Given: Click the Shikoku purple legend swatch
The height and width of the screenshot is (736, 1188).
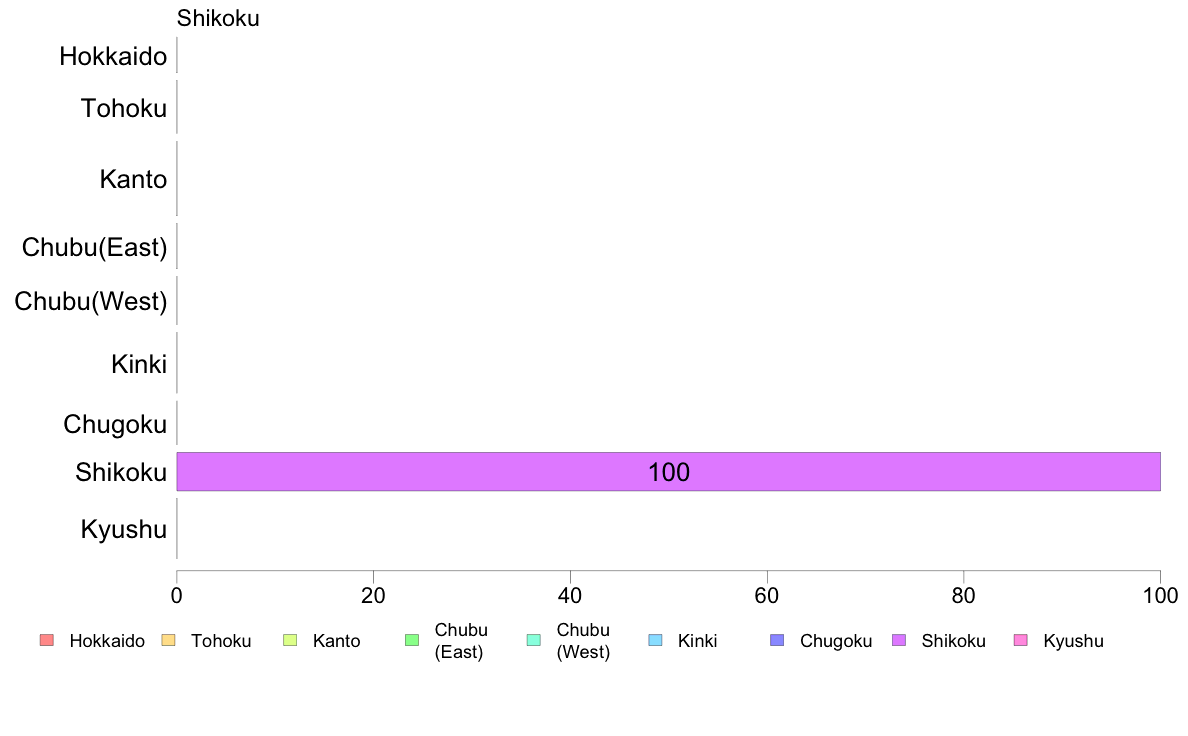Looking at the screenshot, I should pyautogui.click(x=899, y=640).
